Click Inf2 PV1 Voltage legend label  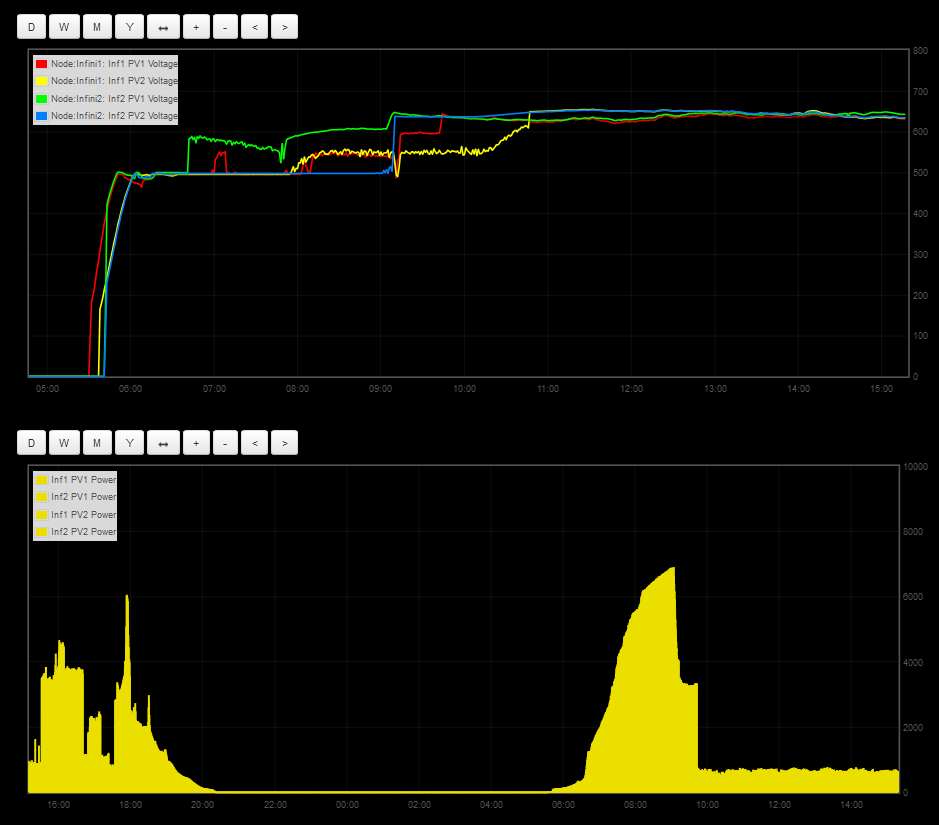tap(114, 99)
